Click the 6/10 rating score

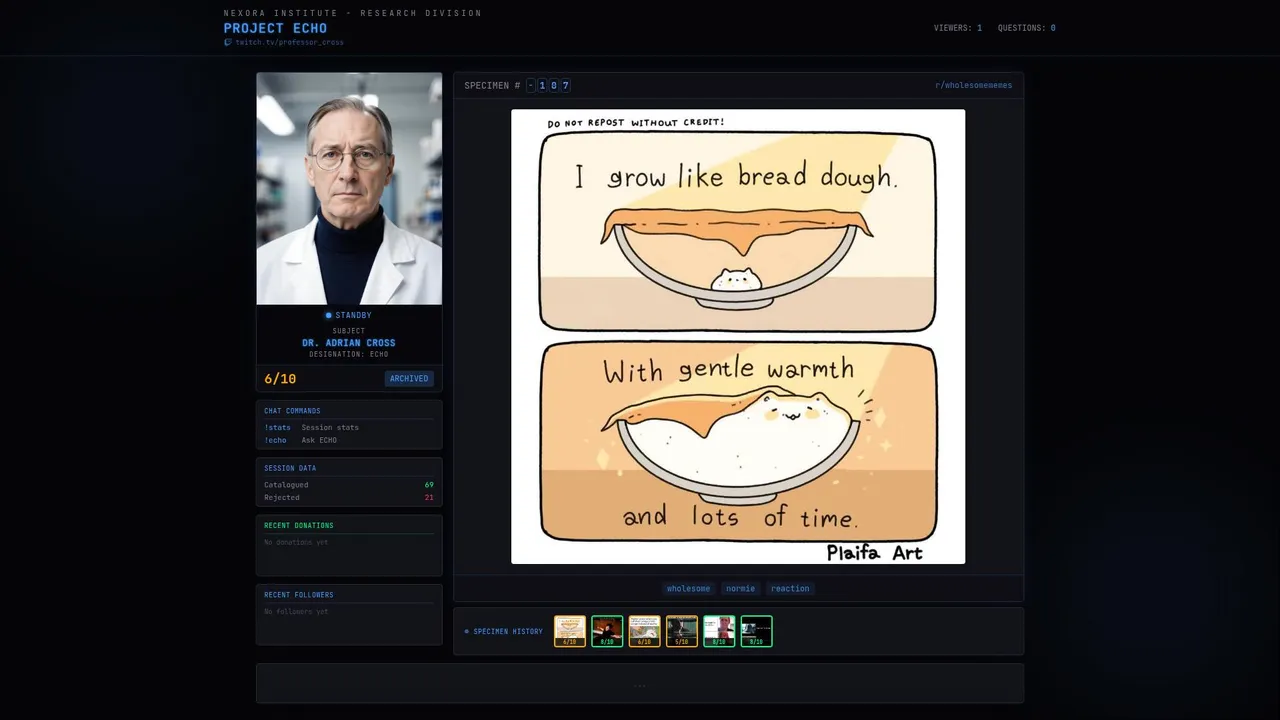280,379
